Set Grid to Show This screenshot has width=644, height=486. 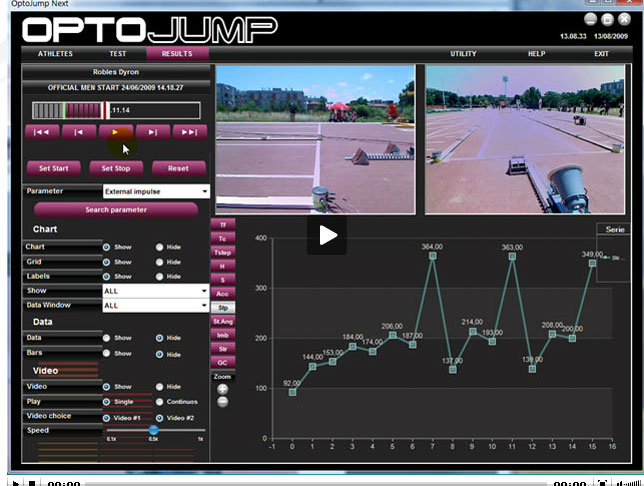tap(106, 262)
